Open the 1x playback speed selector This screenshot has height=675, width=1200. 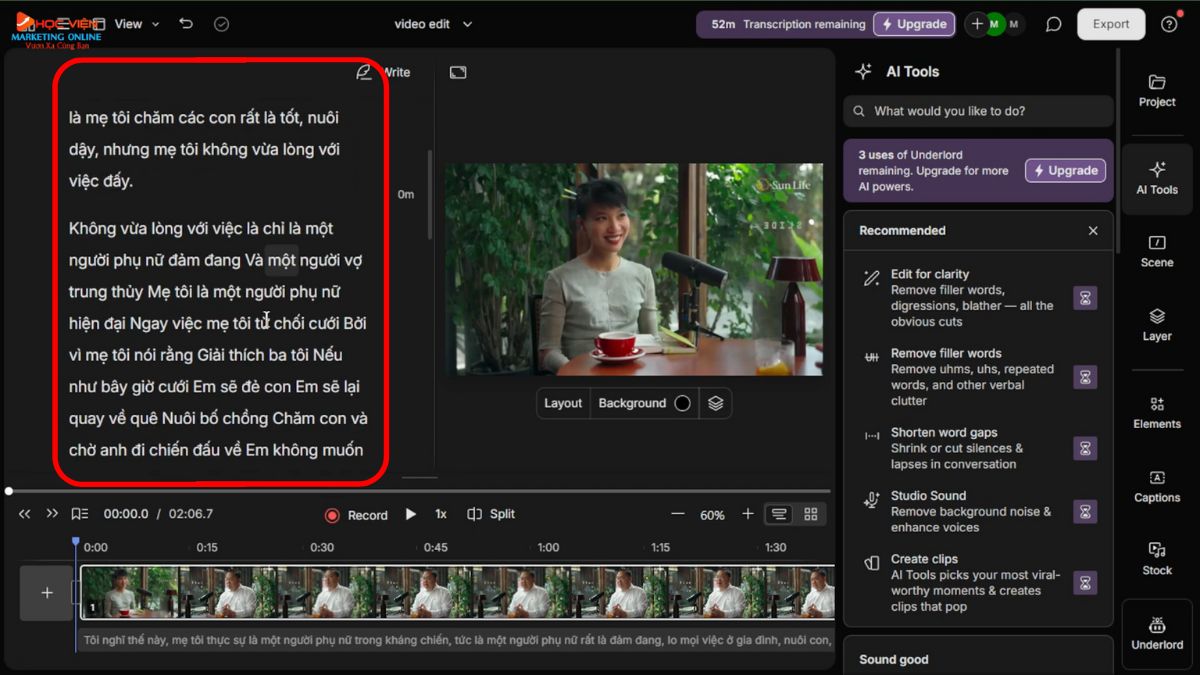[440, 514]
